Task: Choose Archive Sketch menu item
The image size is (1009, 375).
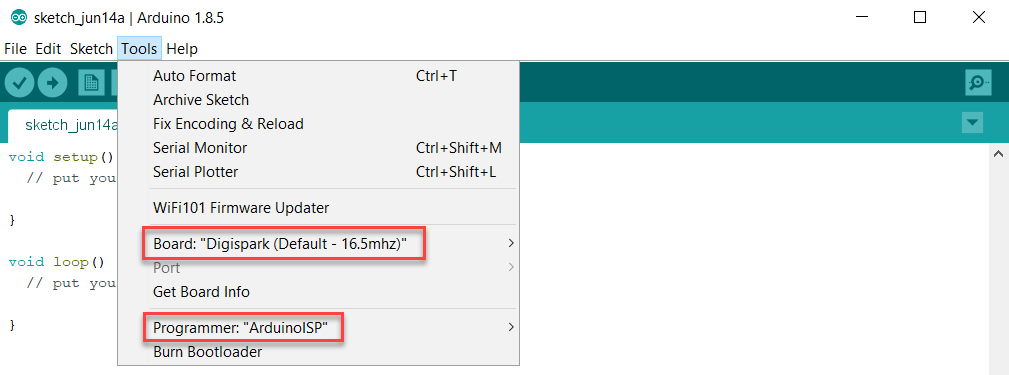Action: [319, 100]
